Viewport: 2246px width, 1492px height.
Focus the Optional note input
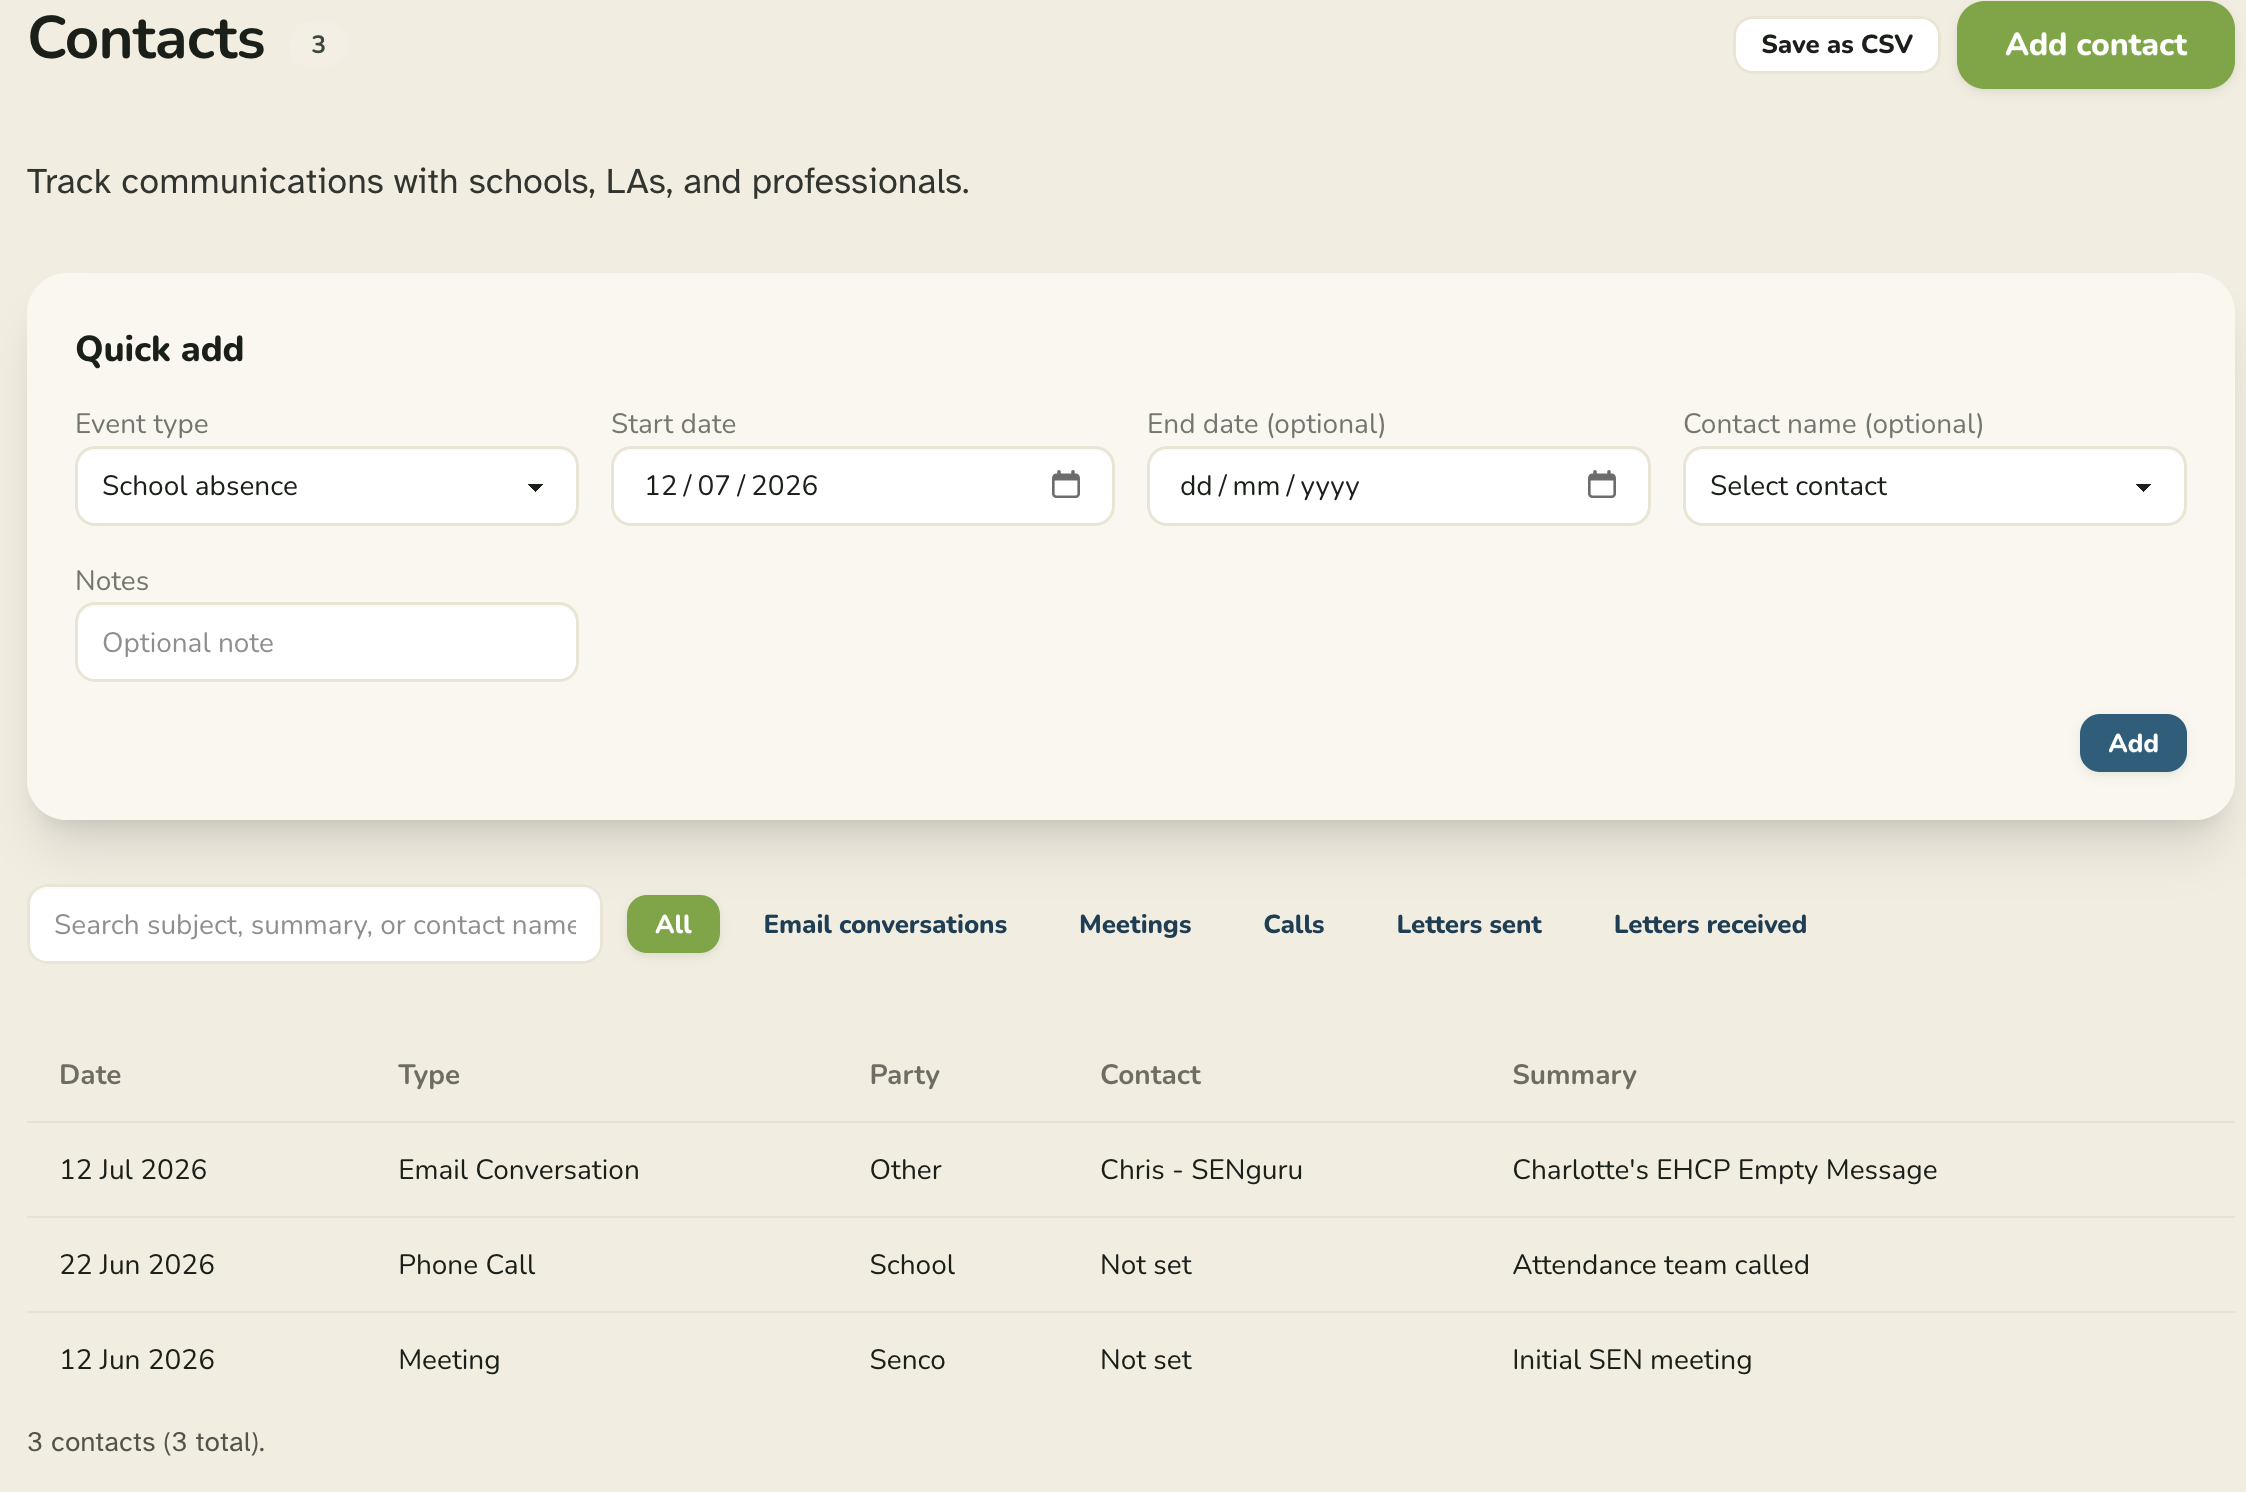(327, 642)
